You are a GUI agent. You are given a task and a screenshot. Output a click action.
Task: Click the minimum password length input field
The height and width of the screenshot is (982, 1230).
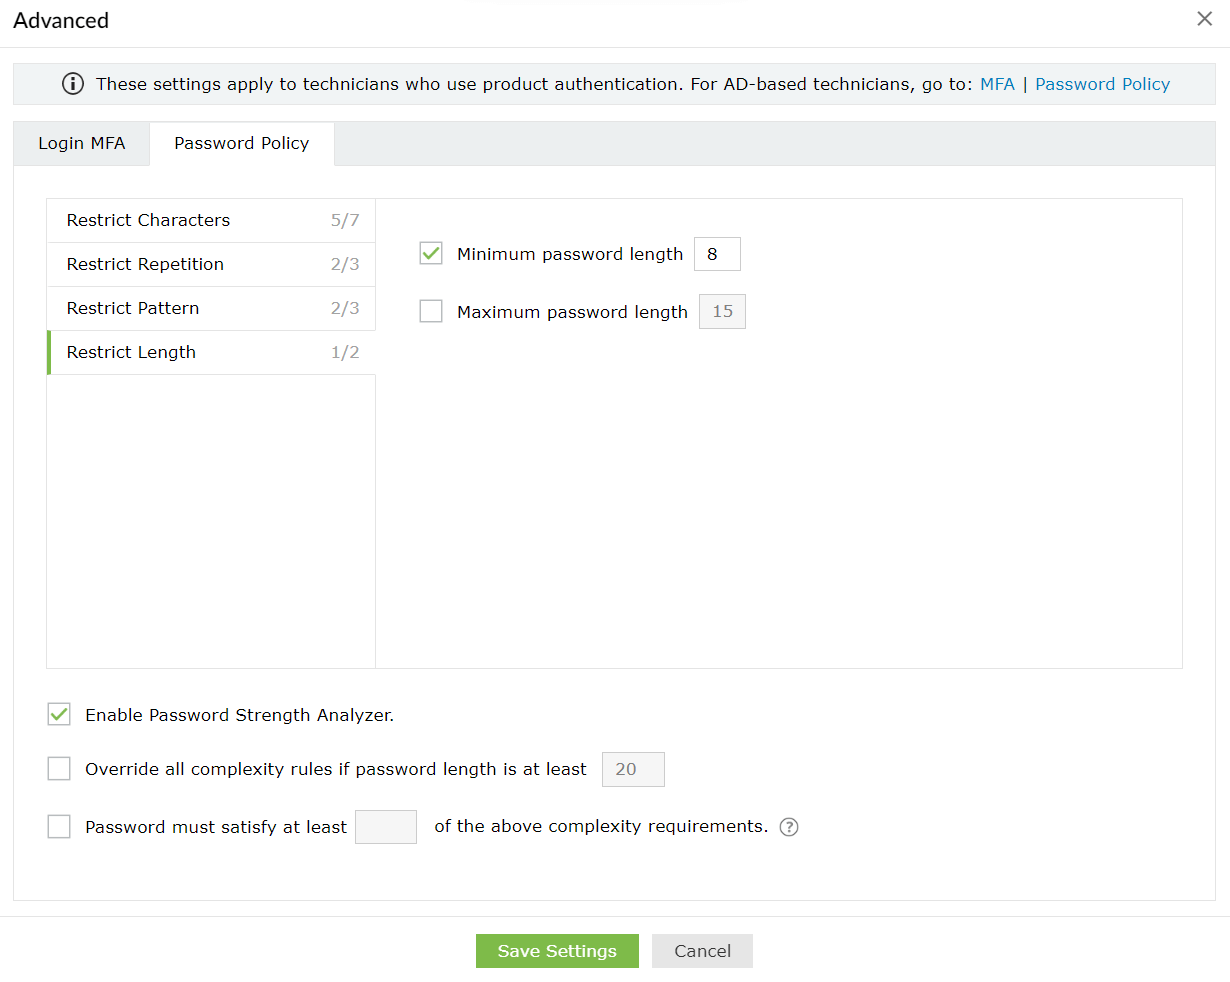(x=717, y=254)
